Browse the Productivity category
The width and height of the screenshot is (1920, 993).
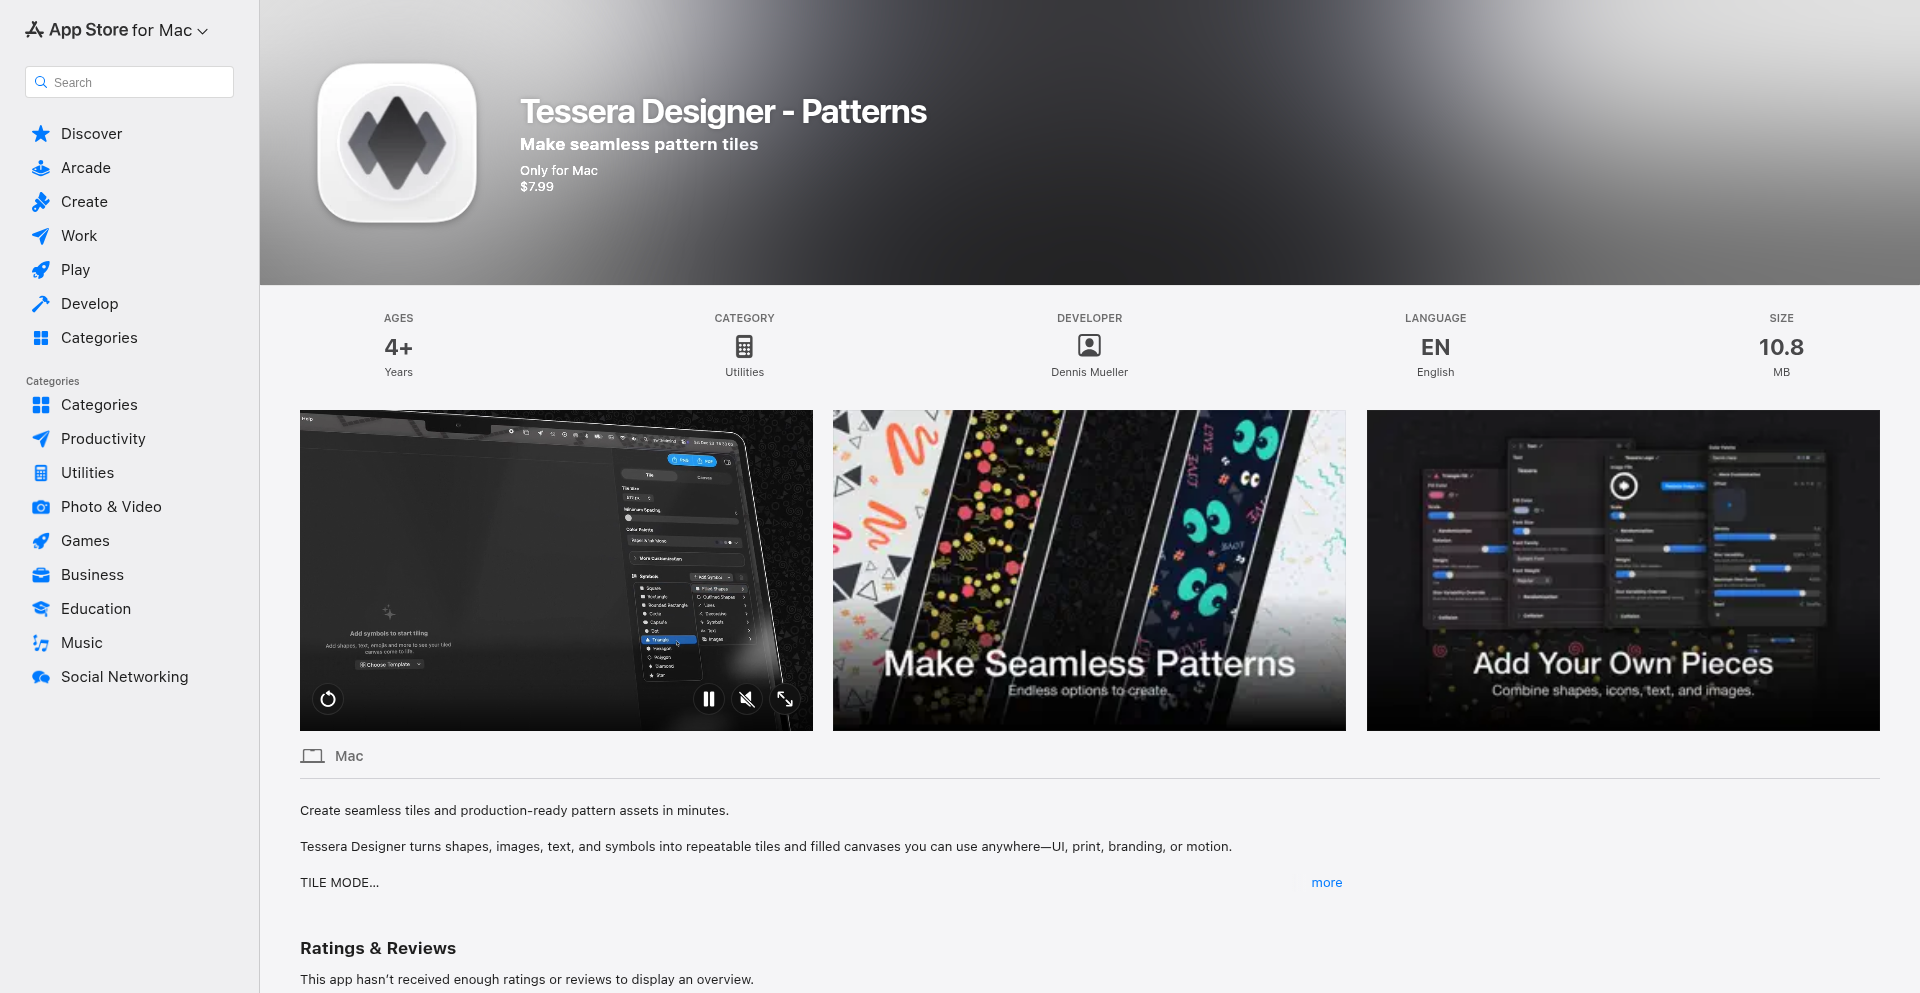point(102,438)
